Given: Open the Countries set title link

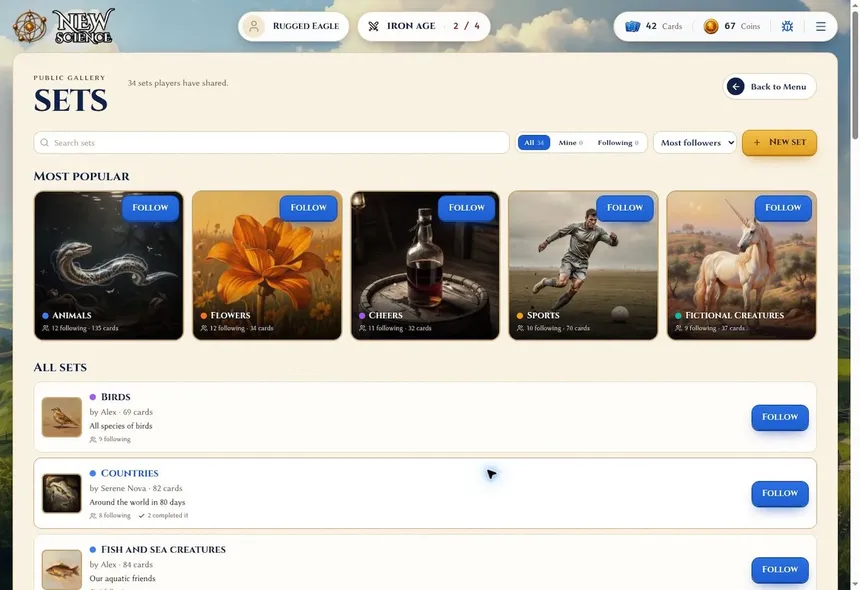Looking at the screenshot, I should [129, 473].
